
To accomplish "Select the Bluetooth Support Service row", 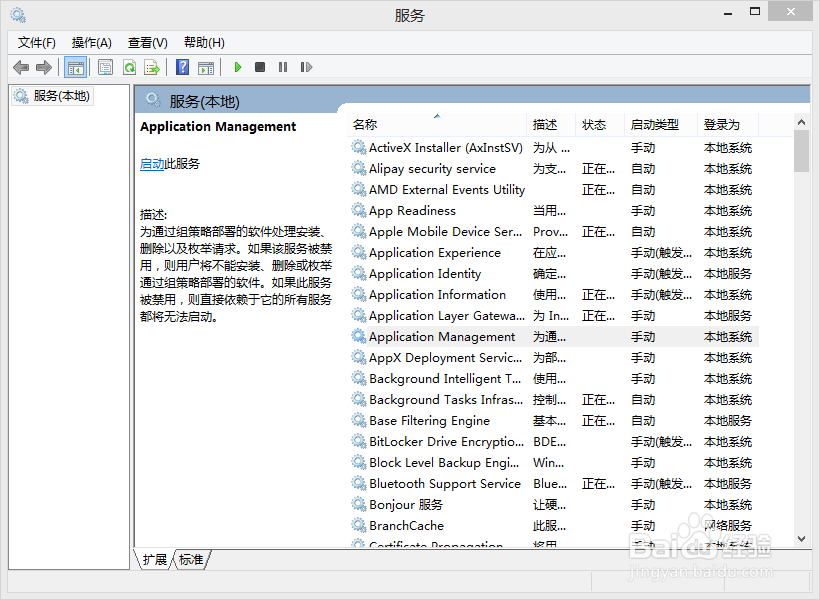I will coord(553,483).
